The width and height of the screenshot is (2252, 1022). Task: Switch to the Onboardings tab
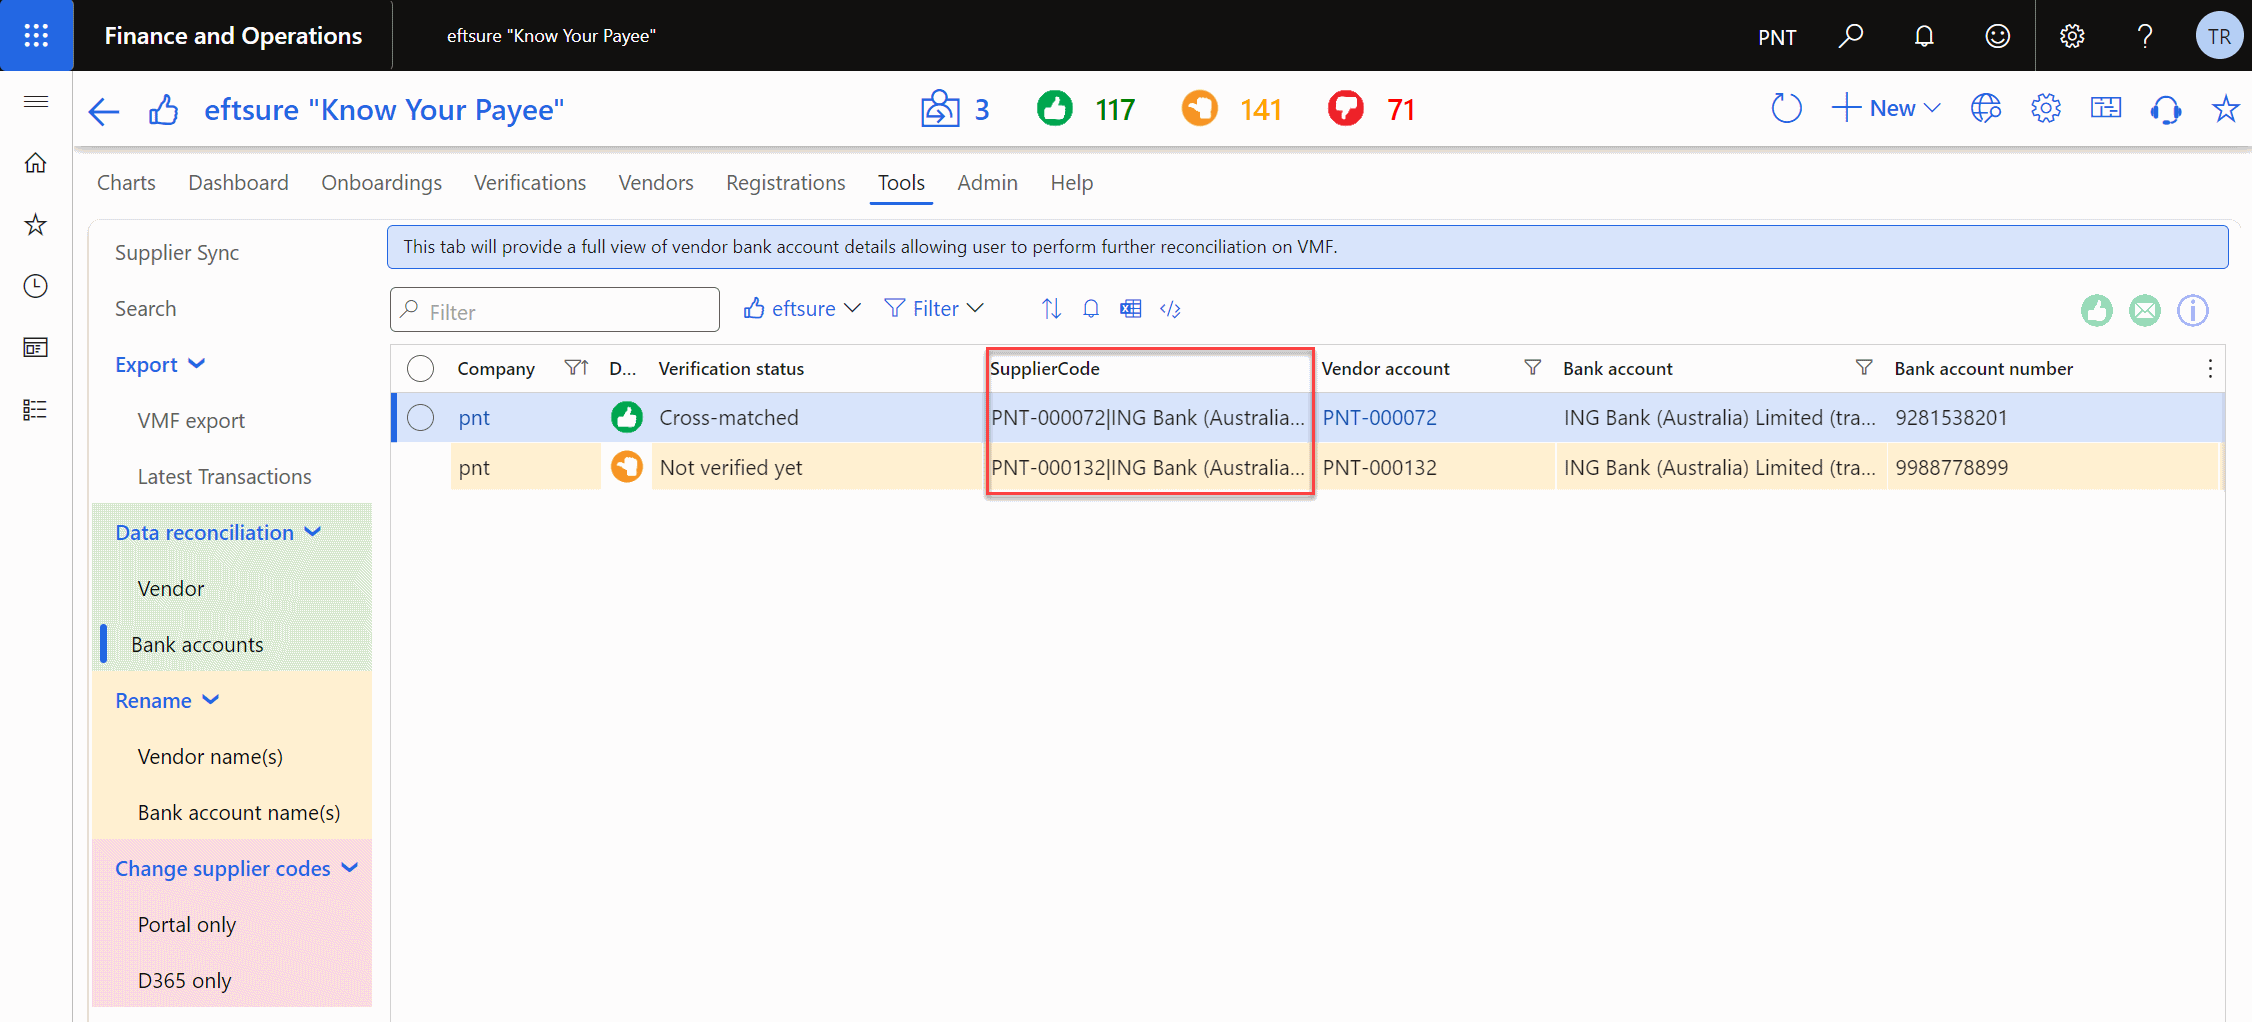point(381,183)
